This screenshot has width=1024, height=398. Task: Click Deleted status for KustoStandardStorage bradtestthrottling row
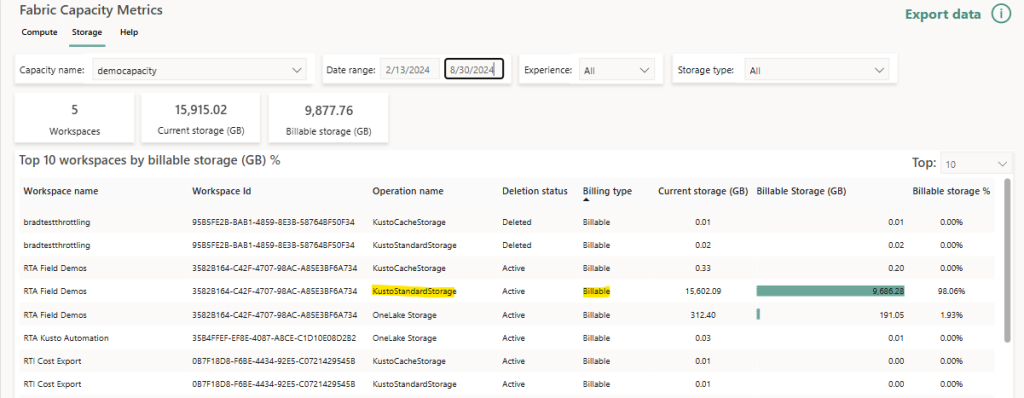(x=517, y=245)
